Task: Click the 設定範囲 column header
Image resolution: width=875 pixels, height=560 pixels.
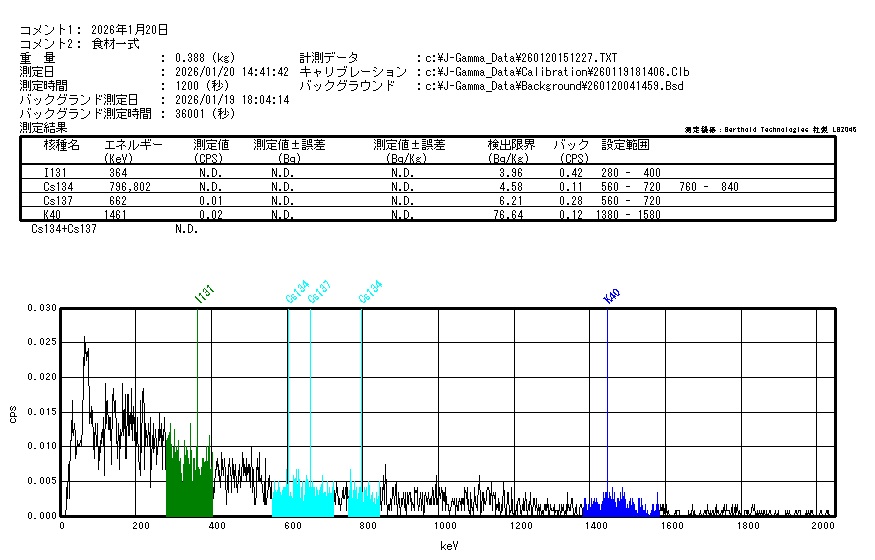Action: tap(625, 145)
